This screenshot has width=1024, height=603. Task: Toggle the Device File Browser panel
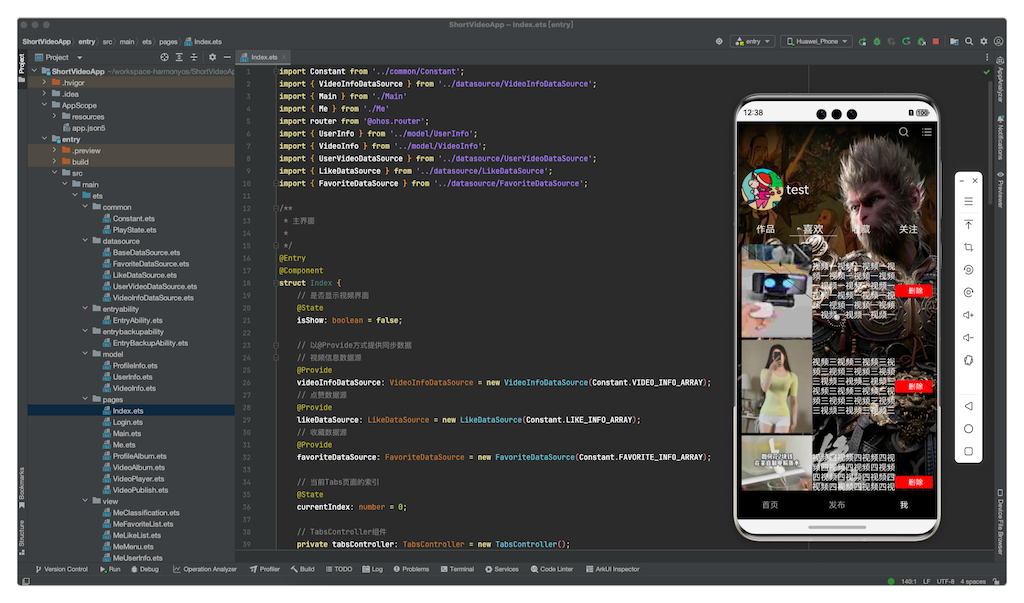pyautogui.click(x=1000, y=522)
